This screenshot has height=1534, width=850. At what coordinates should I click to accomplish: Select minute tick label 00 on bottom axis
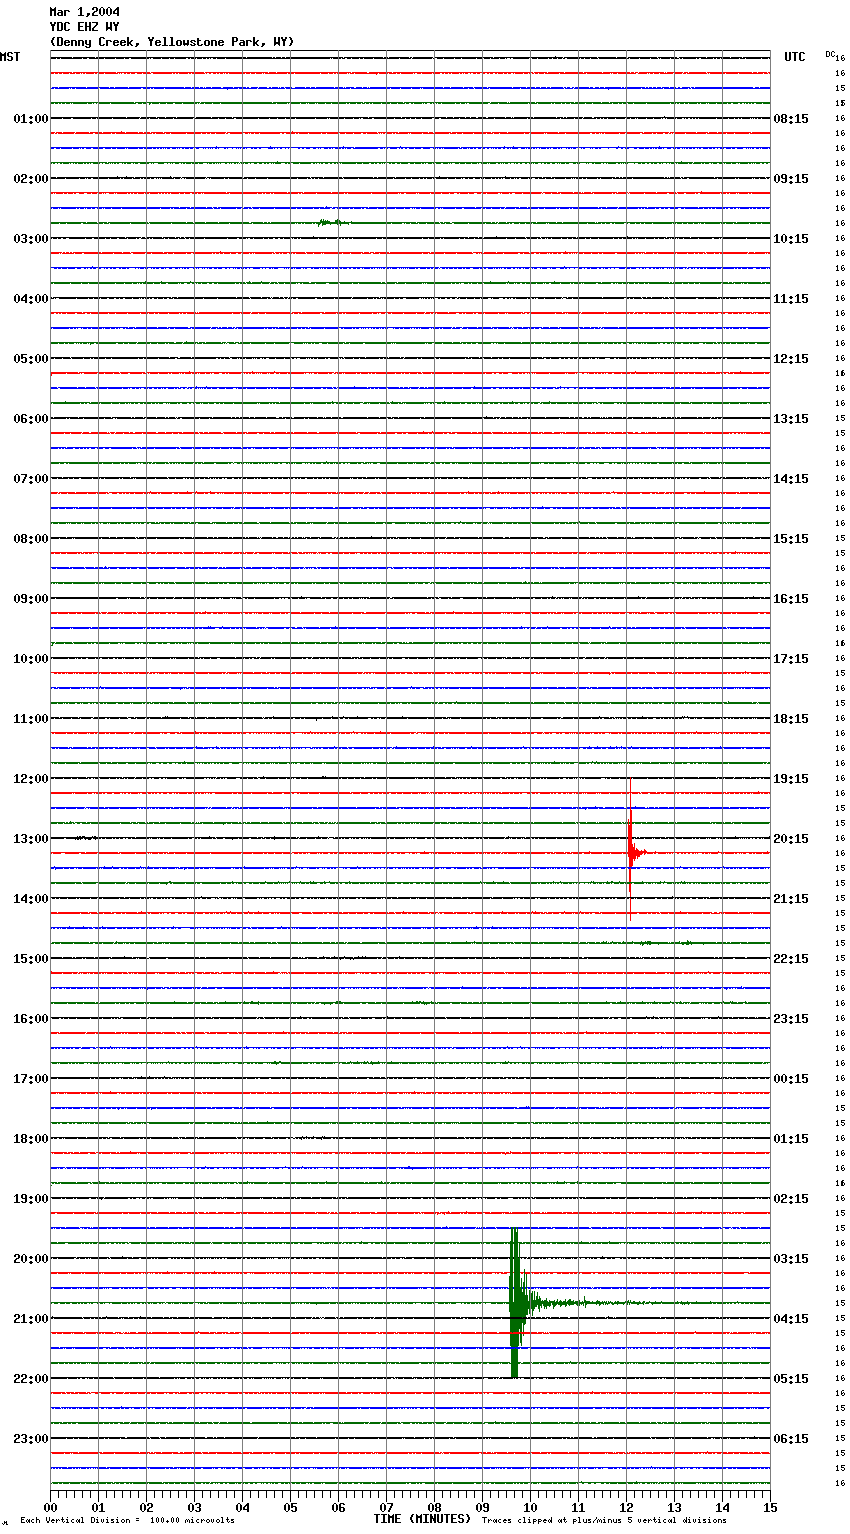point(51,1507)
